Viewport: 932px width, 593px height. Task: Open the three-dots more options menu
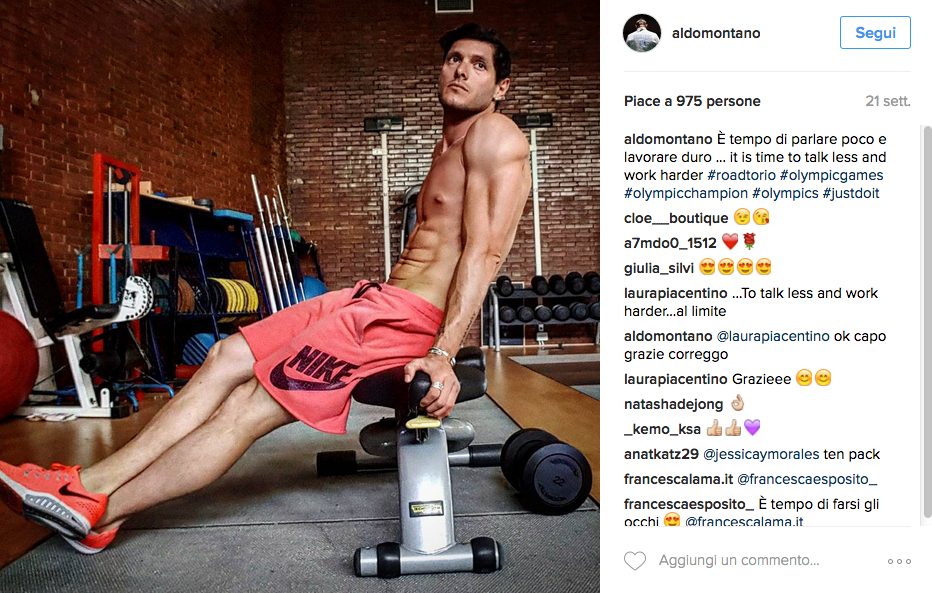tap(899, 561)
